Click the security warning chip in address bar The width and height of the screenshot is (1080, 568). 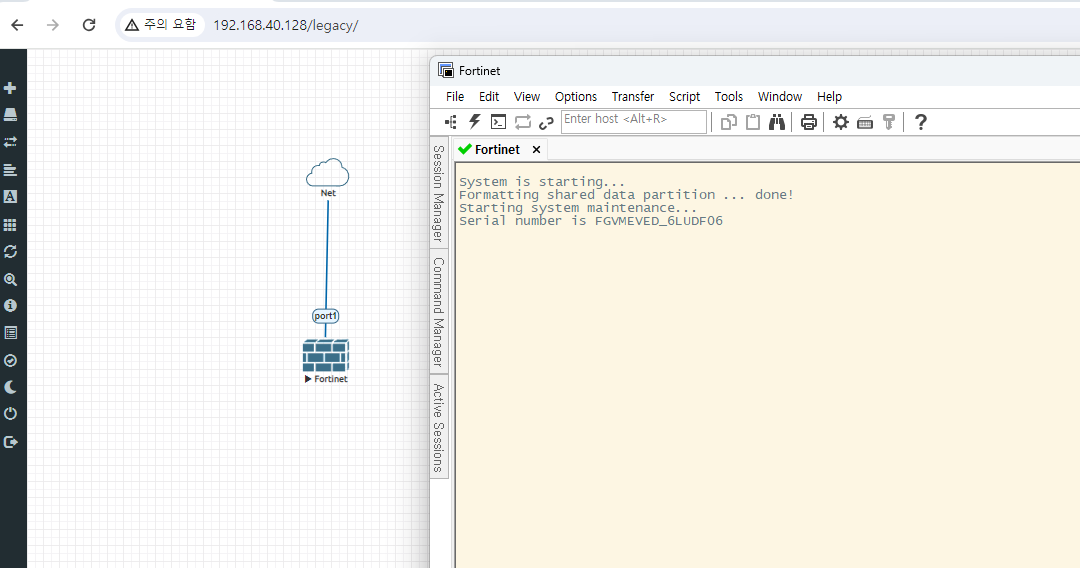pos(162,25)
